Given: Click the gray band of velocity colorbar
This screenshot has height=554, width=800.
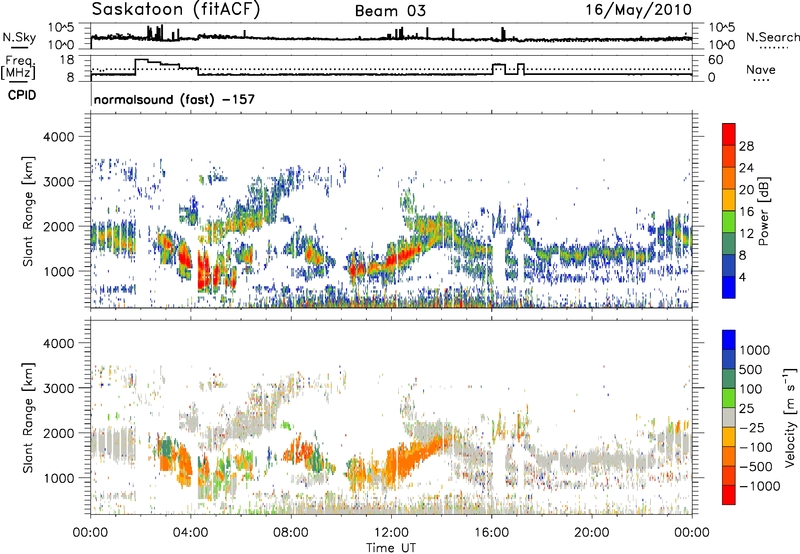Looking at the screenshot, I should 729,417.
